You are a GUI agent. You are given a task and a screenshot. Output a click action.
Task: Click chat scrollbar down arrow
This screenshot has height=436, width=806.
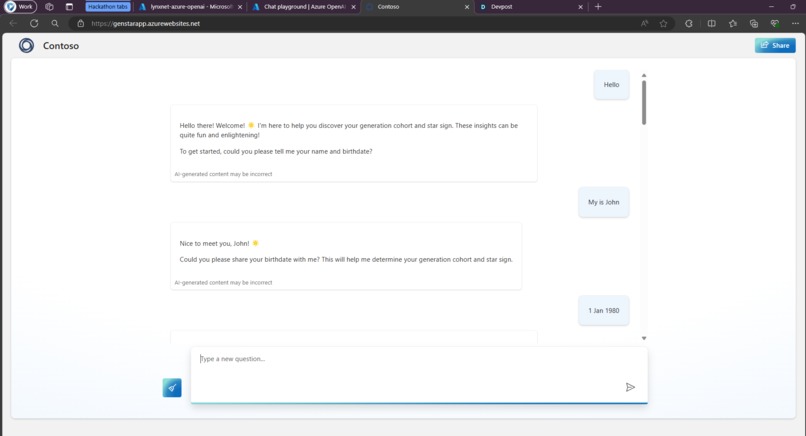coord(644,338)
